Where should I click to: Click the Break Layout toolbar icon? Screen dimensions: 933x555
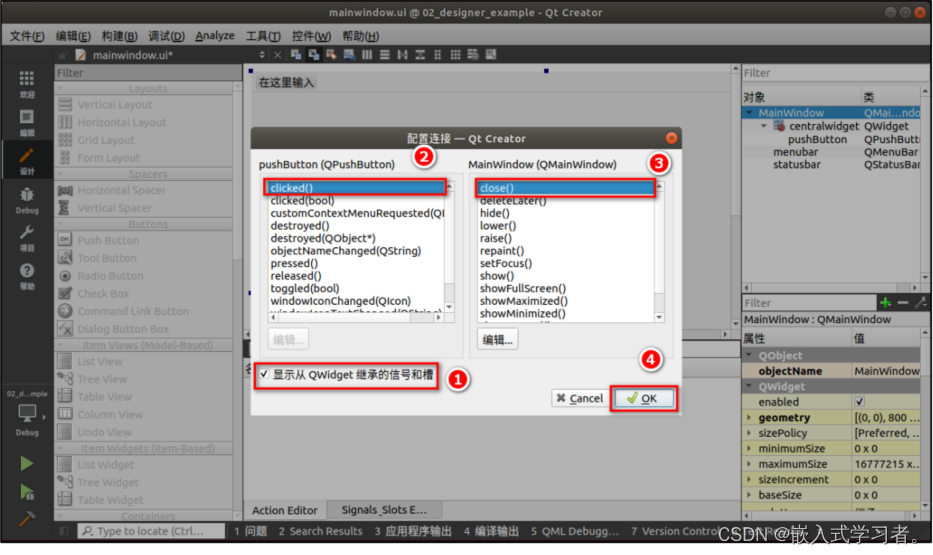[473, 55]
